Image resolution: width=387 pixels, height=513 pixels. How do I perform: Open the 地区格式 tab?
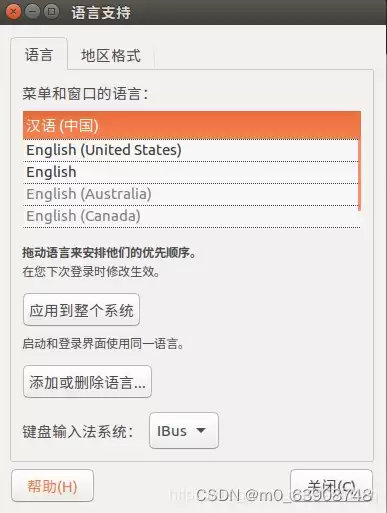point(111,55)
